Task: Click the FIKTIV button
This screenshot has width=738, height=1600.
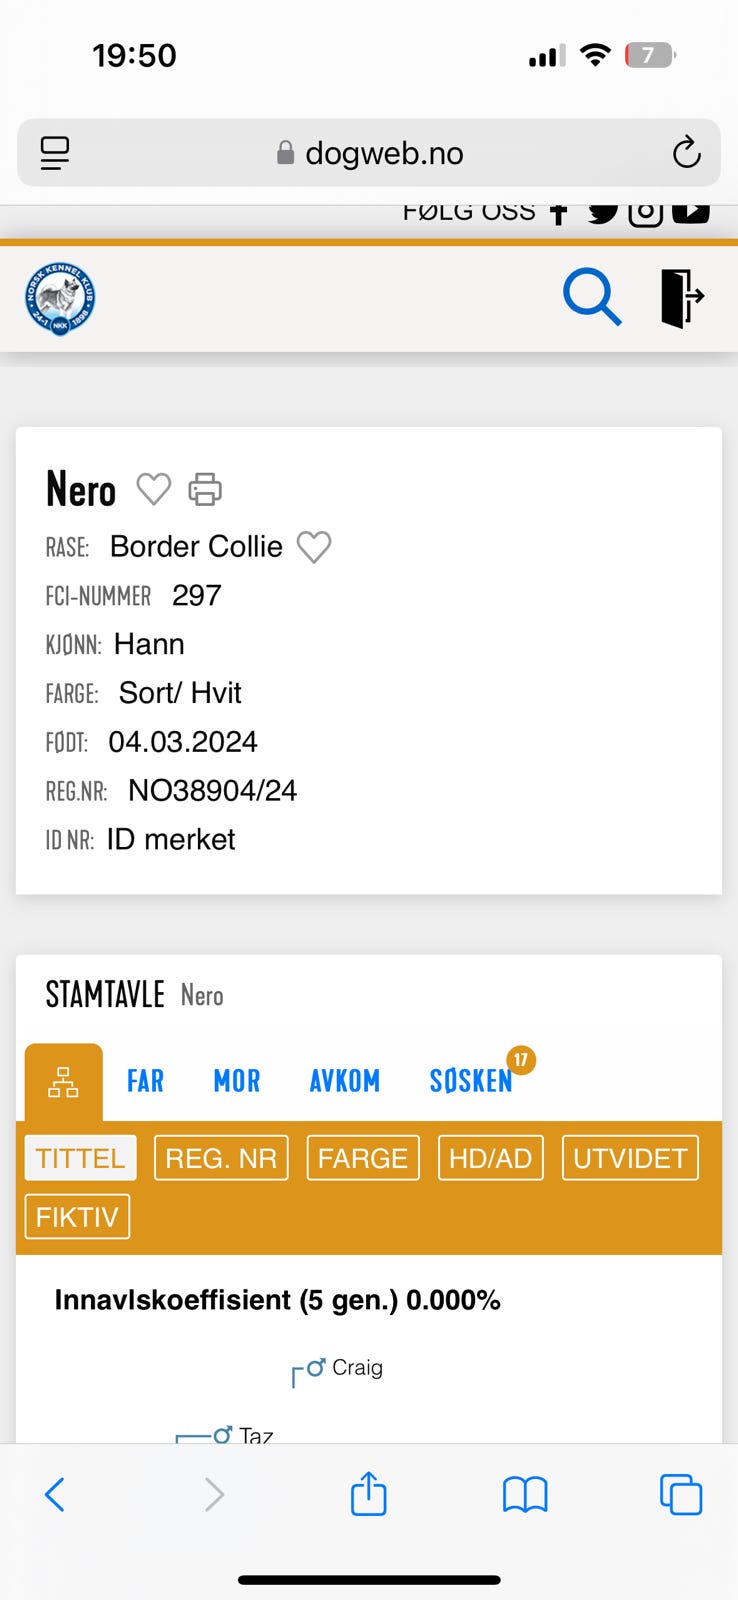Action: 77,1217
